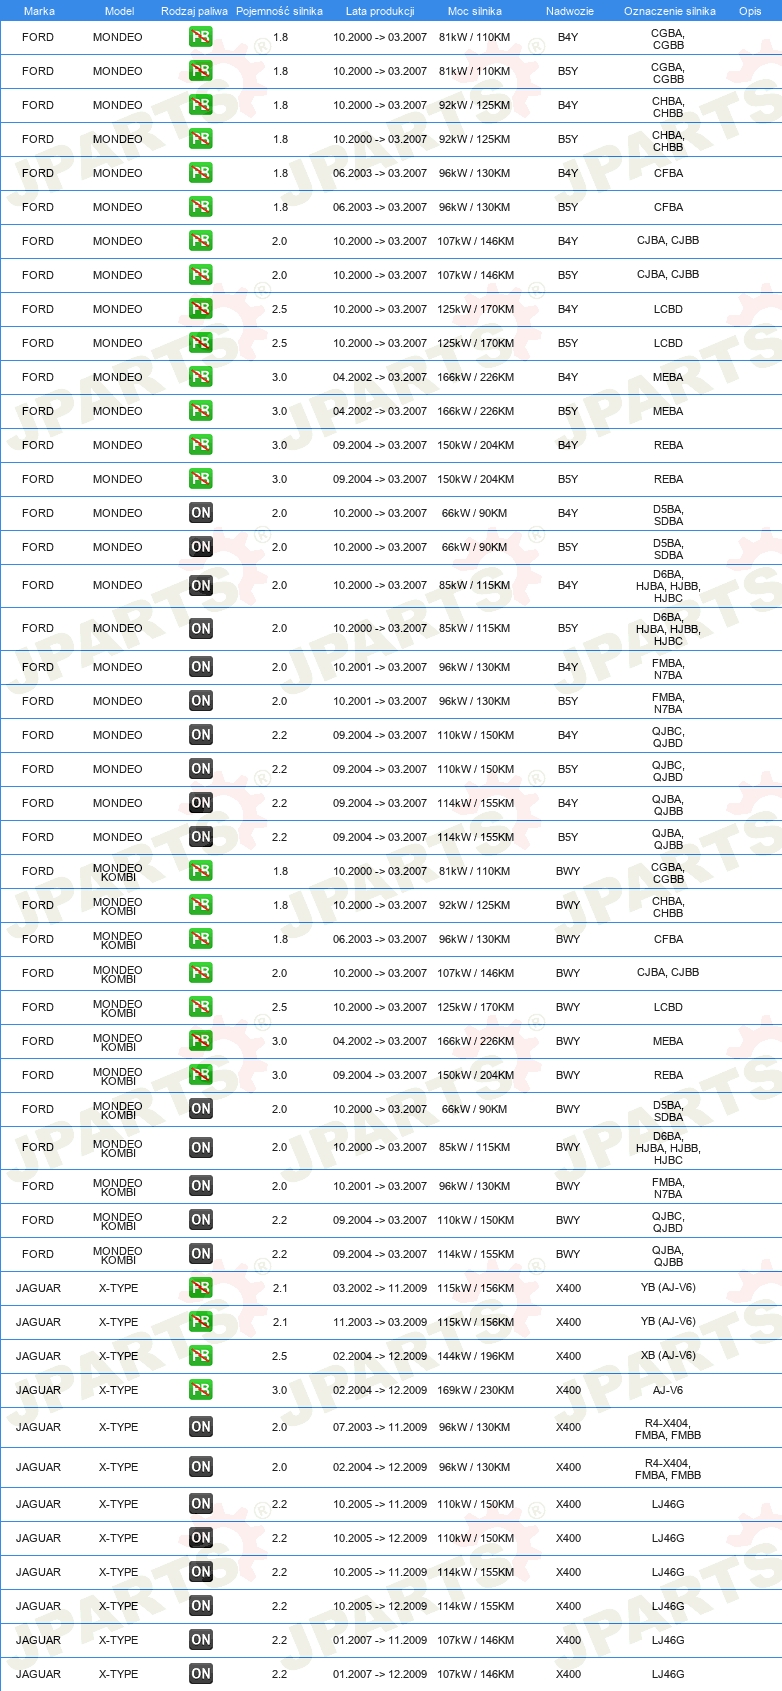
Task: Click the Rodzaj paliwa column header
Action: 194,11
